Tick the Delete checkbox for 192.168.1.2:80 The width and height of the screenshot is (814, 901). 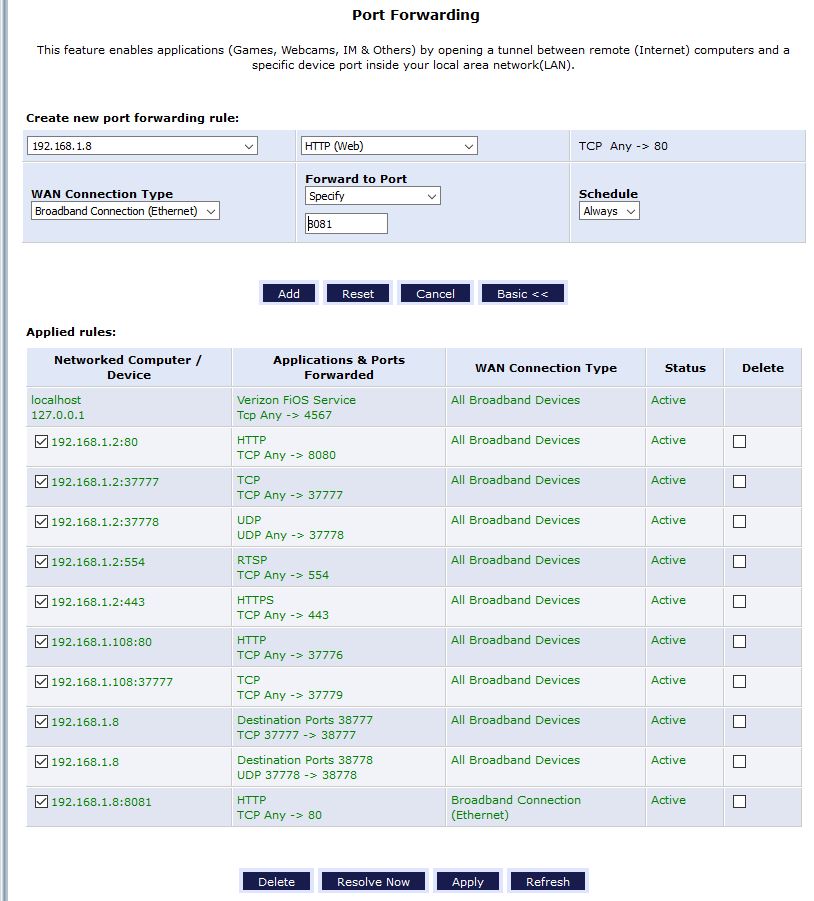pos(739,441)
